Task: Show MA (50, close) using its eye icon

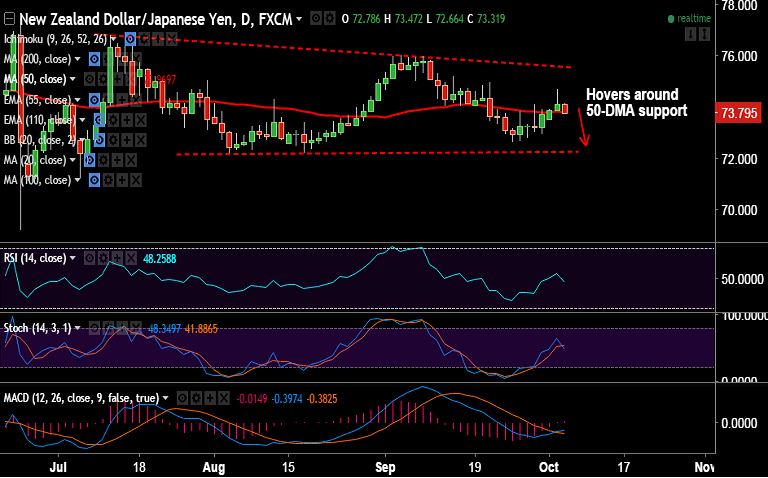Action: (x=90, y=79)
